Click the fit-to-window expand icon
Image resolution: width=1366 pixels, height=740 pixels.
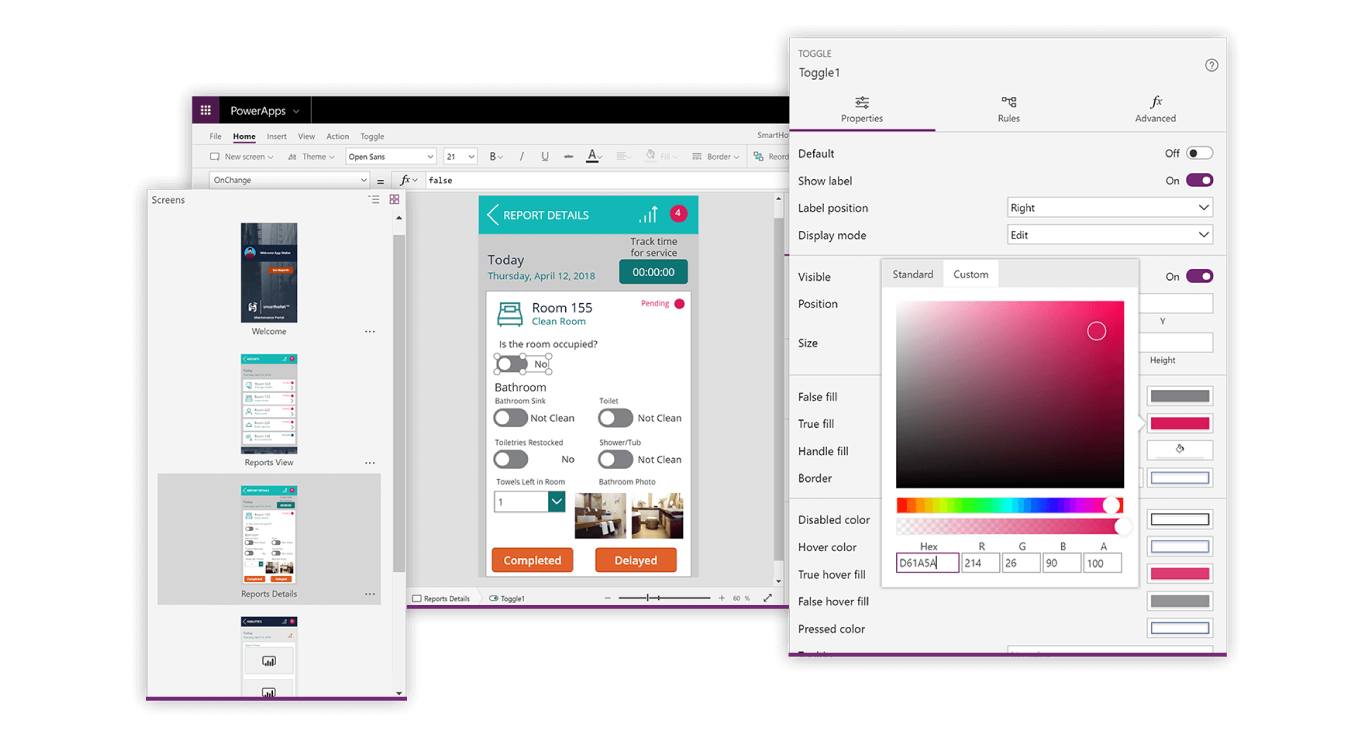coord(767,598)
